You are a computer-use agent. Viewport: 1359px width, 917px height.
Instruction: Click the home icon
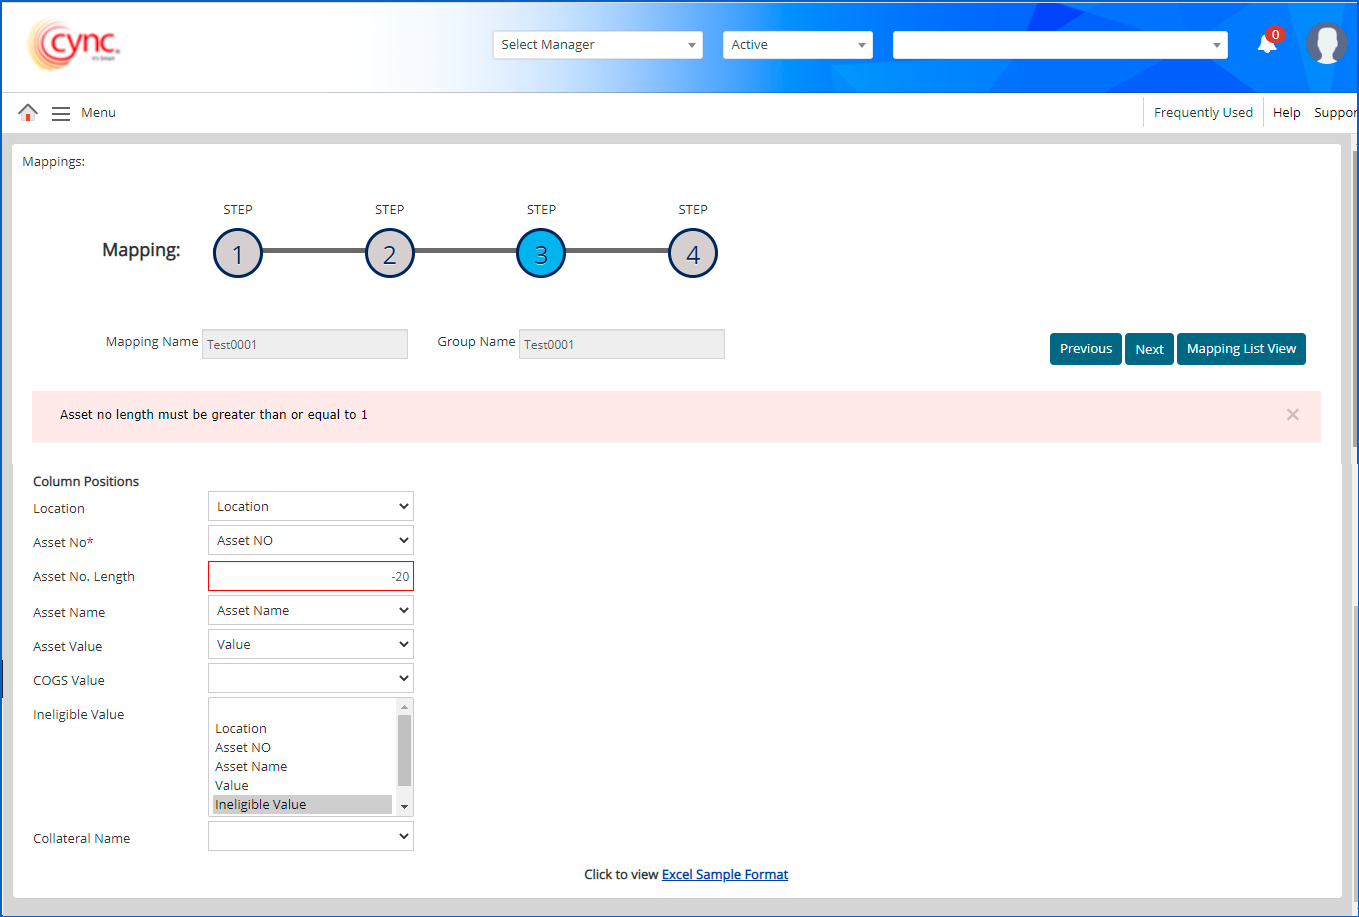[x=28, y=113]
